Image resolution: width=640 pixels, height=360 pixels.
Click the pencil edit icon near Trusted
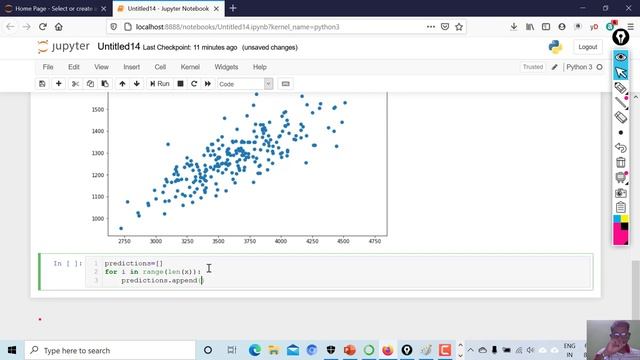[x=554, y=67]
